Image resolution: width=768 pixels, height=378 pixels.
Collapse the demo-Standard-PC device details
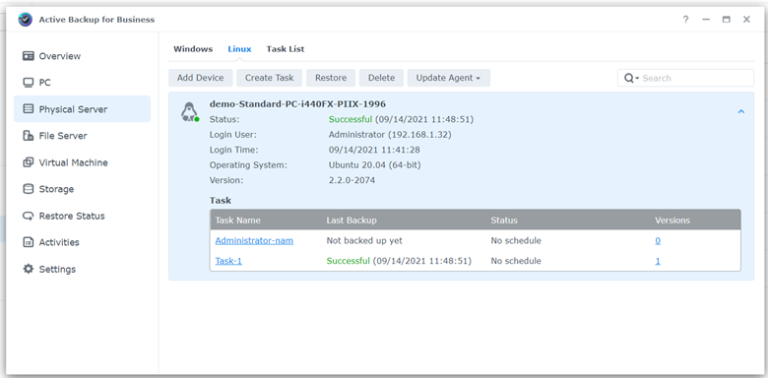[x=741, y=112]
